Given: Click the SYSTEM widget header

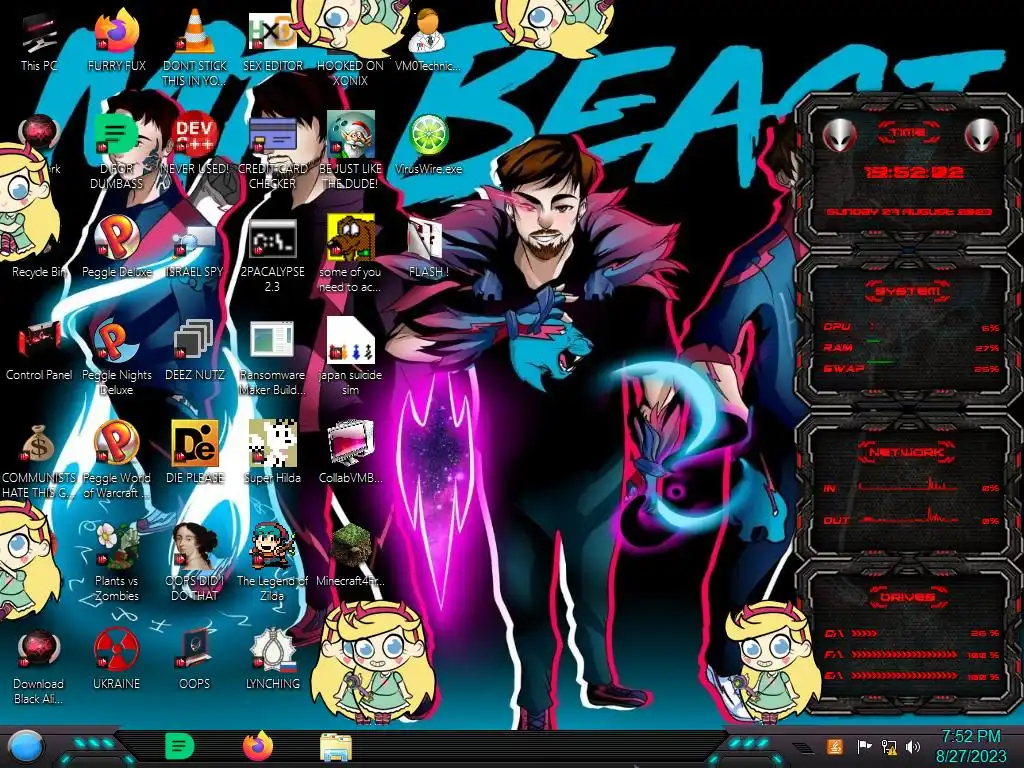Looking at the screenshot, I should tap(908, 291).
